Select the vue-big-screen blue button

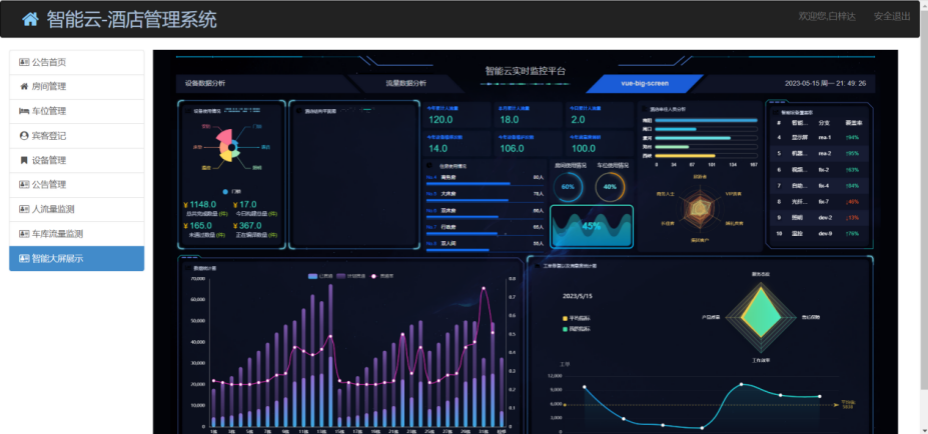(x=645, y=83)
